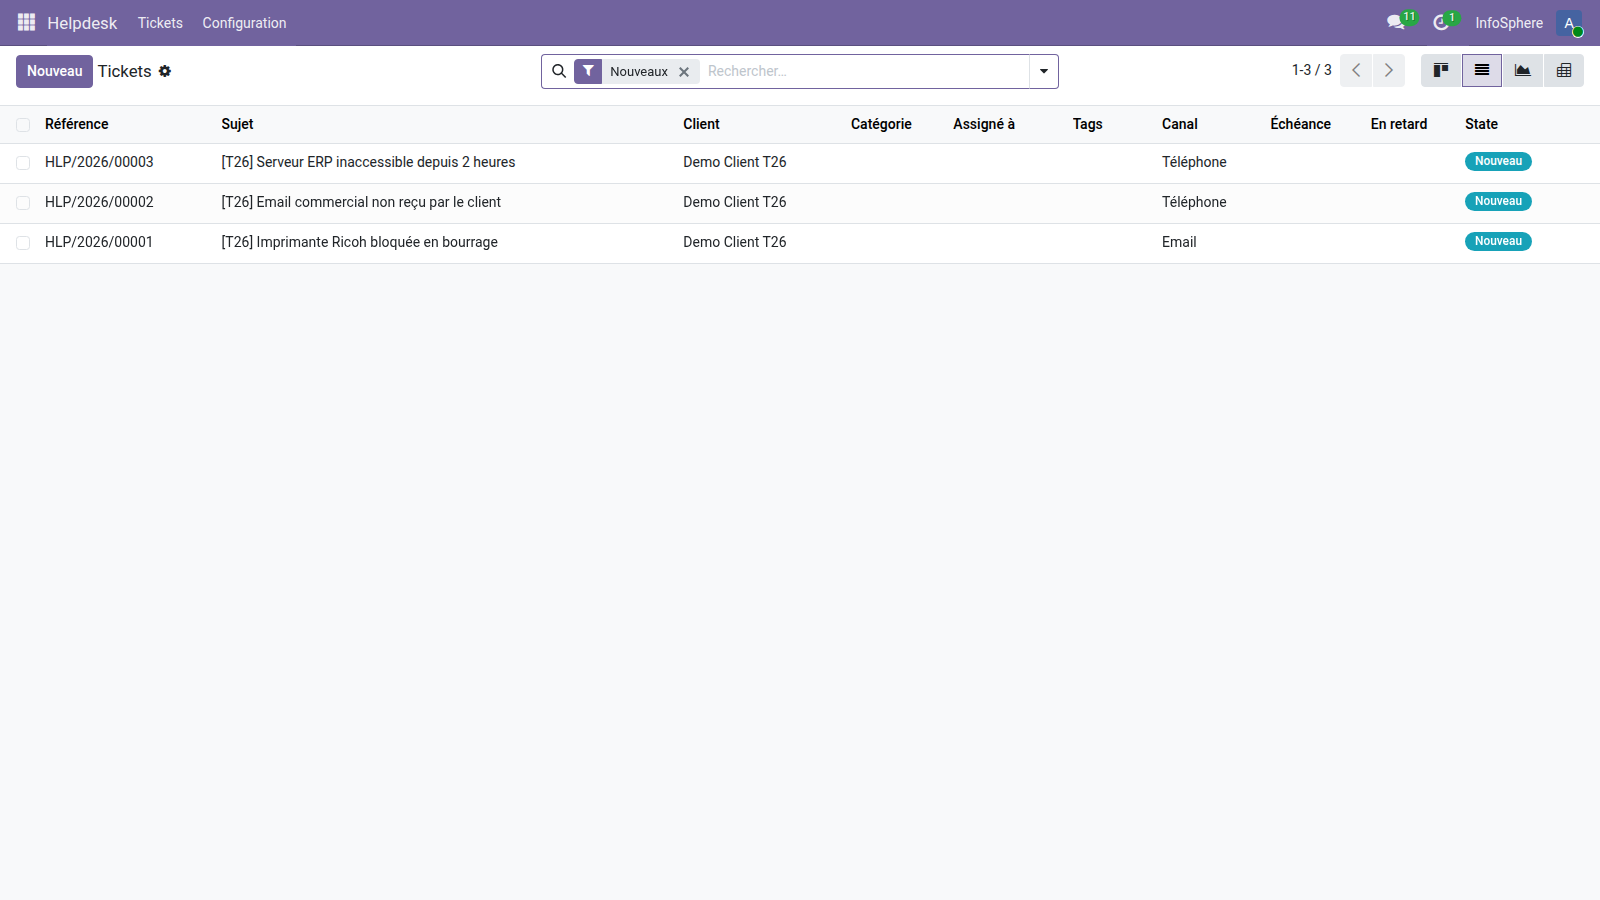This screenshot has height=900, width=1600.
Task: Open the apps grid menu
Action: point(26,22)
